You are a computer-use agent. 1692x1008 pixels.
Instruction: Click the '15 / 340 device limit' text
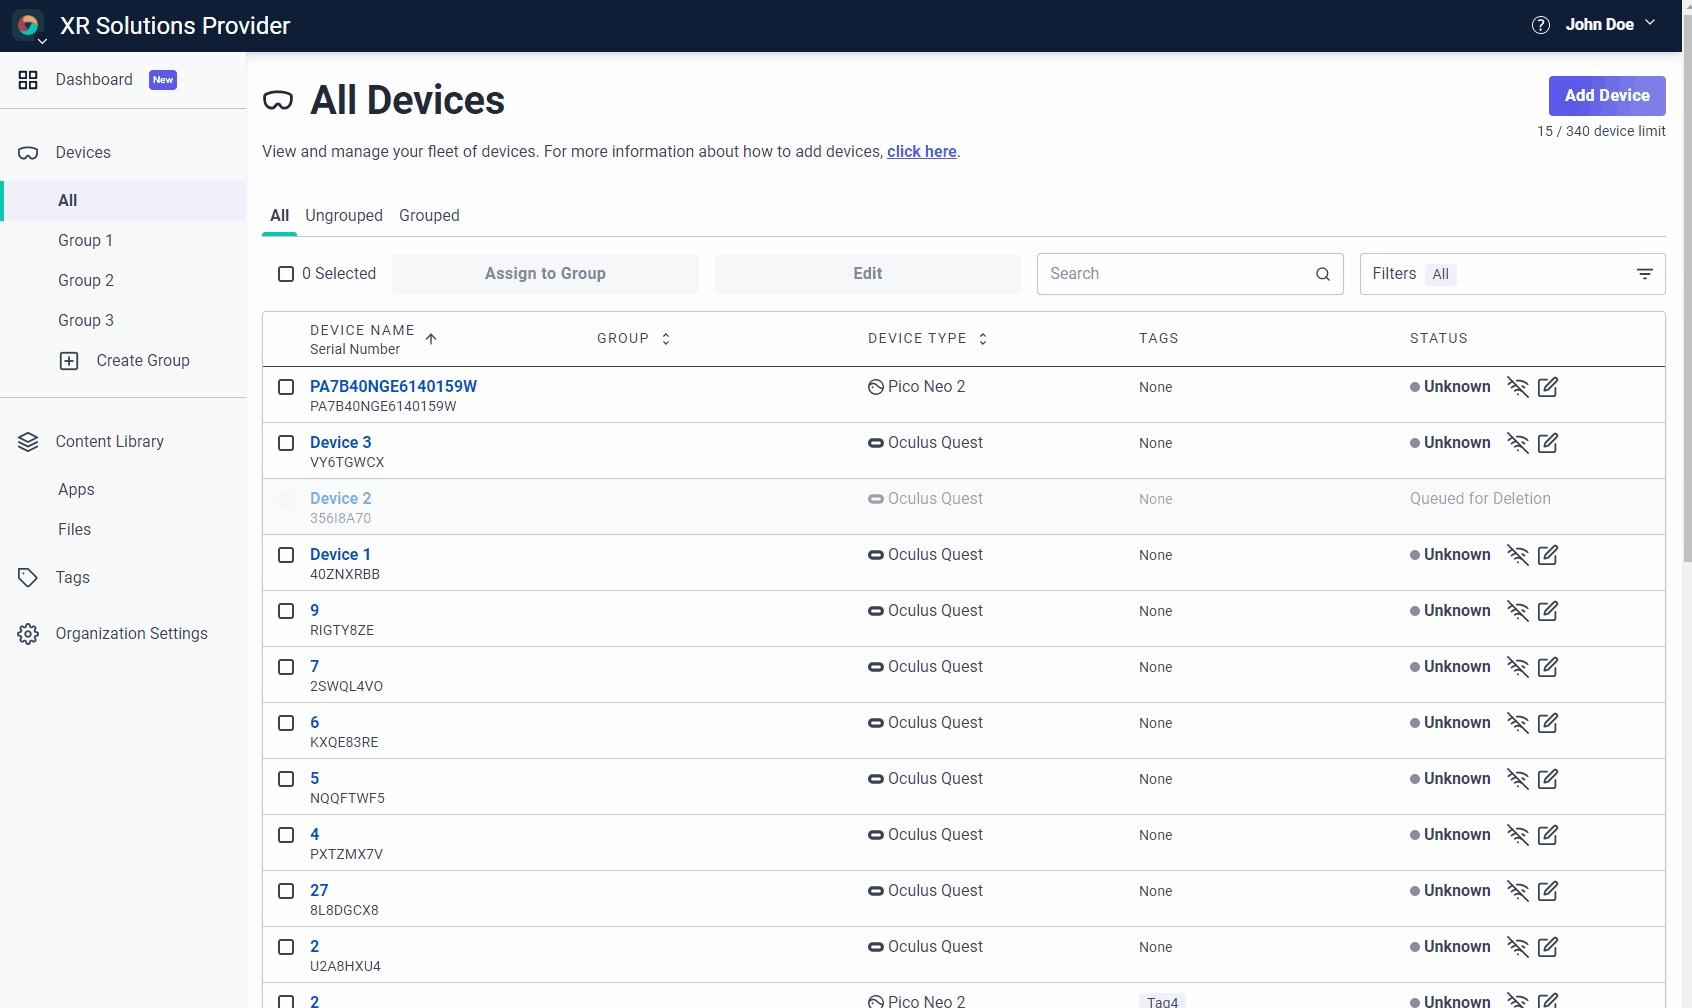pyautogui.click(x=1601, y=132)
